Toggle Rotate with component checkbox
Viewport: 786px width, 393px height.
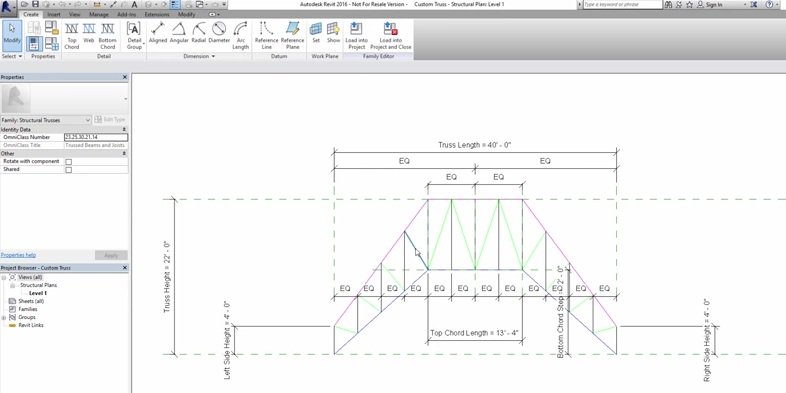pos(69,161)
